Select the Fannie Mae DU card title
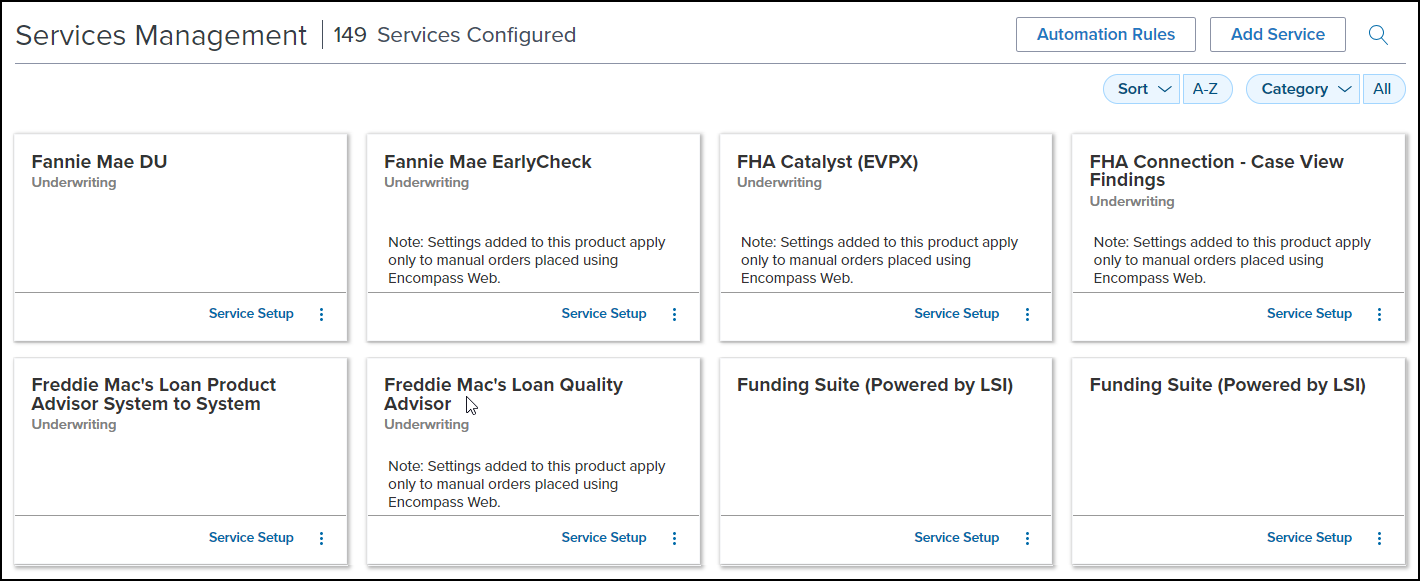Image resolution: width=1420 pixels, height=581 pixels. [99, 162]
